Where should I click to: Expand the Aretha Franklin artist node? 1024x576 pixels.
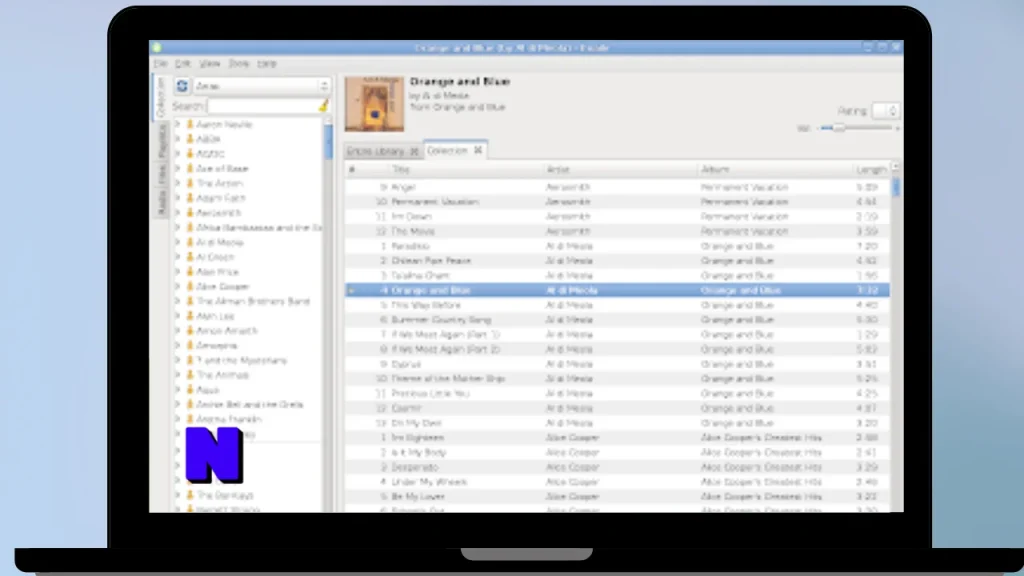pyautogui.click(x=177, y=419)
